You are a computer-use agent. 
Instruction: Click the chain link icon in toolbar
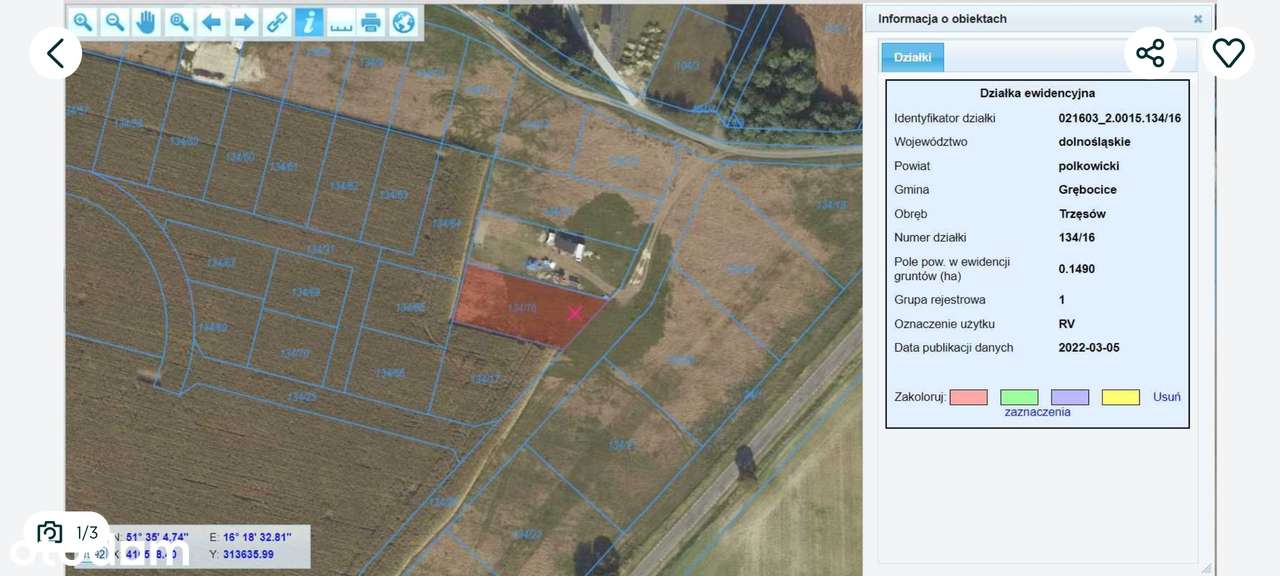pos(276,22)
